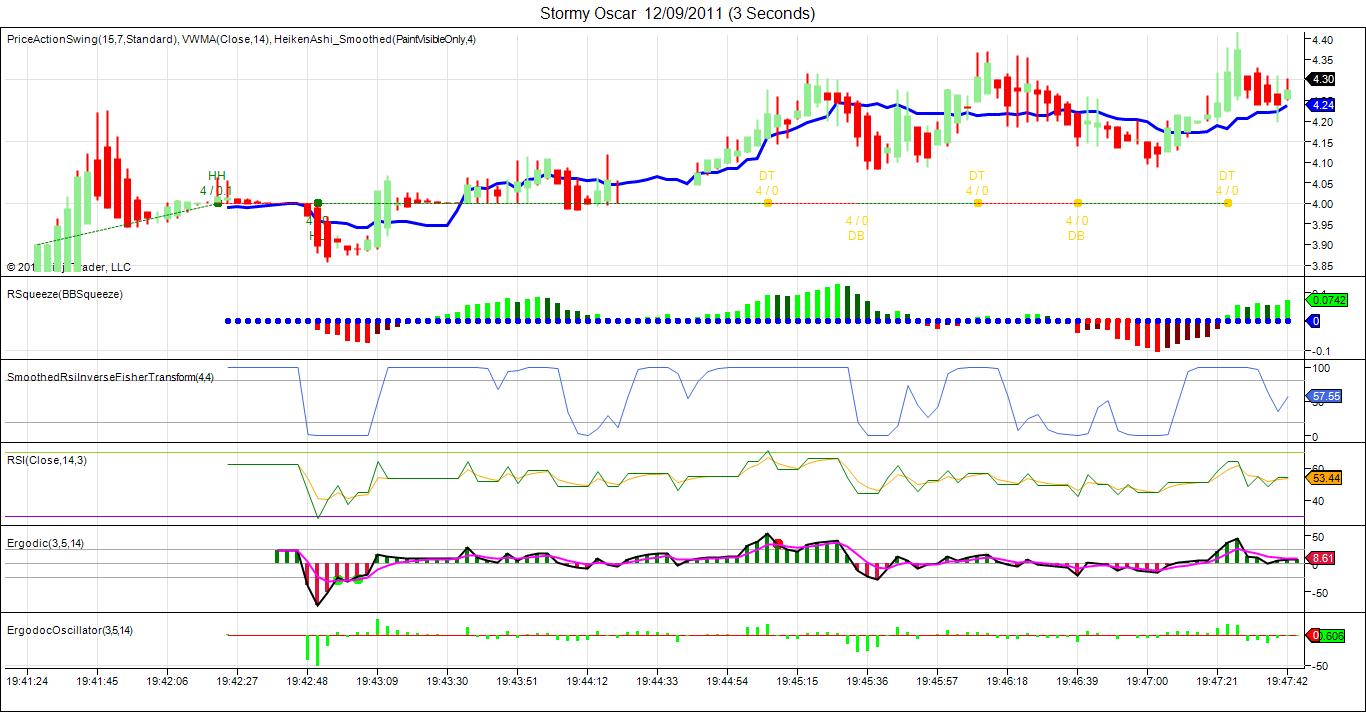Click the -0.1 axis label in RSqueeze panel
The height and width of the screenshot is (712, 1366).
pos(1319,350)
